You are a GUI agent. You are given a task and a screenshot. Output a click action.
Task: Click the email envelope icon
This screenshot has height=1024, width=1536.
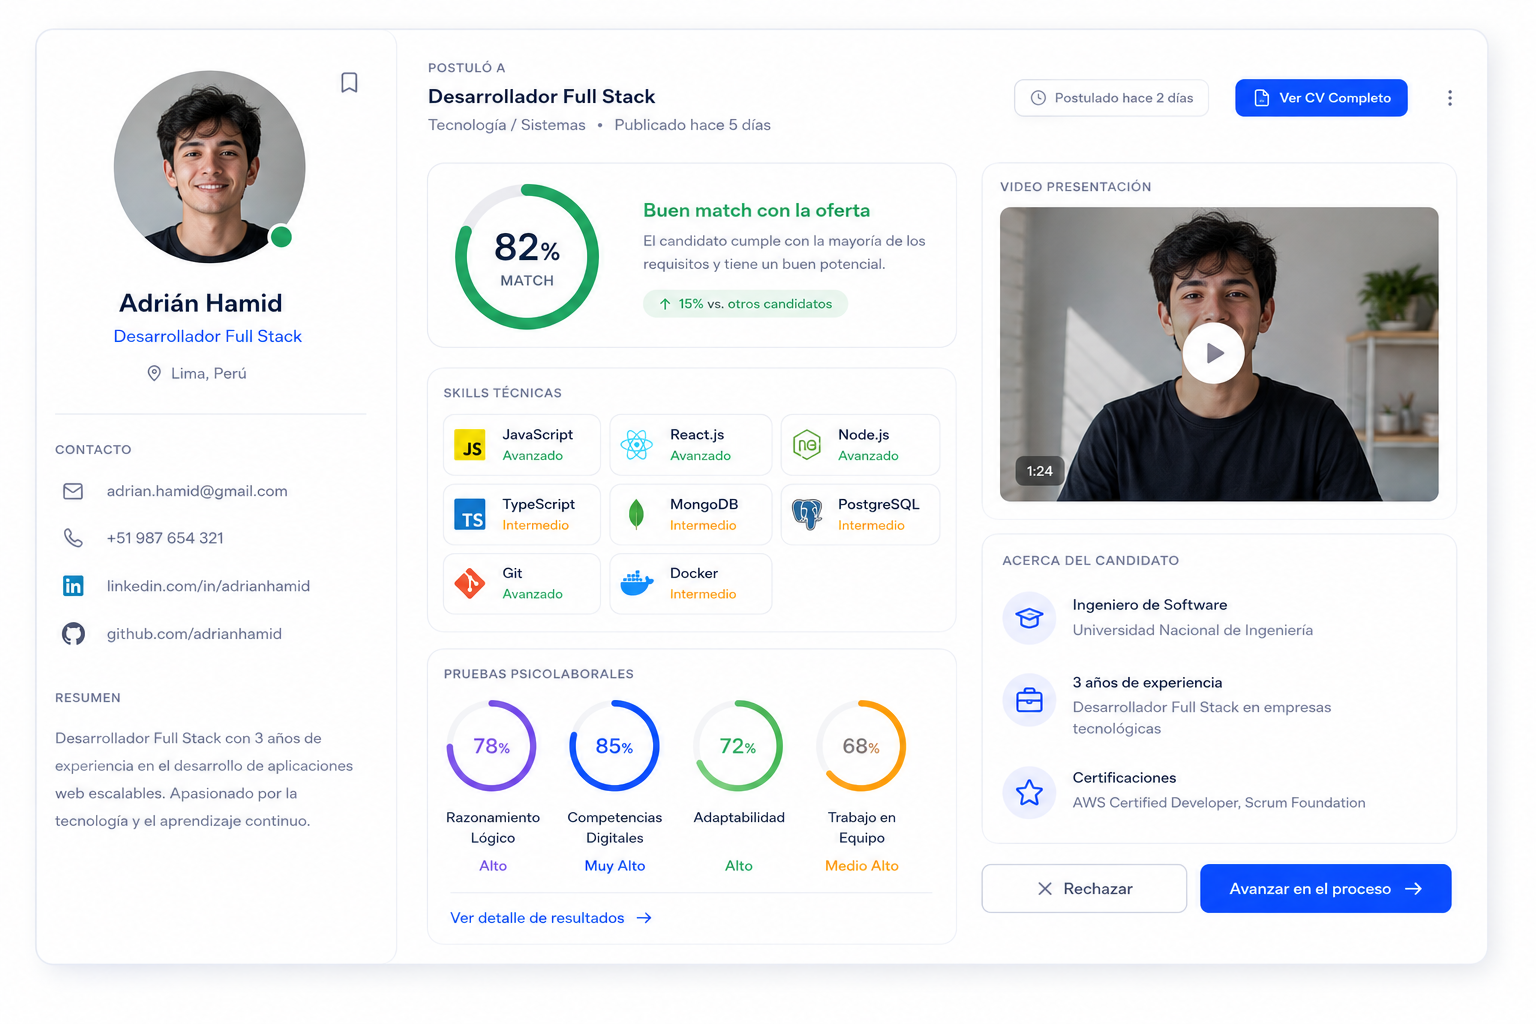[73, 491]
